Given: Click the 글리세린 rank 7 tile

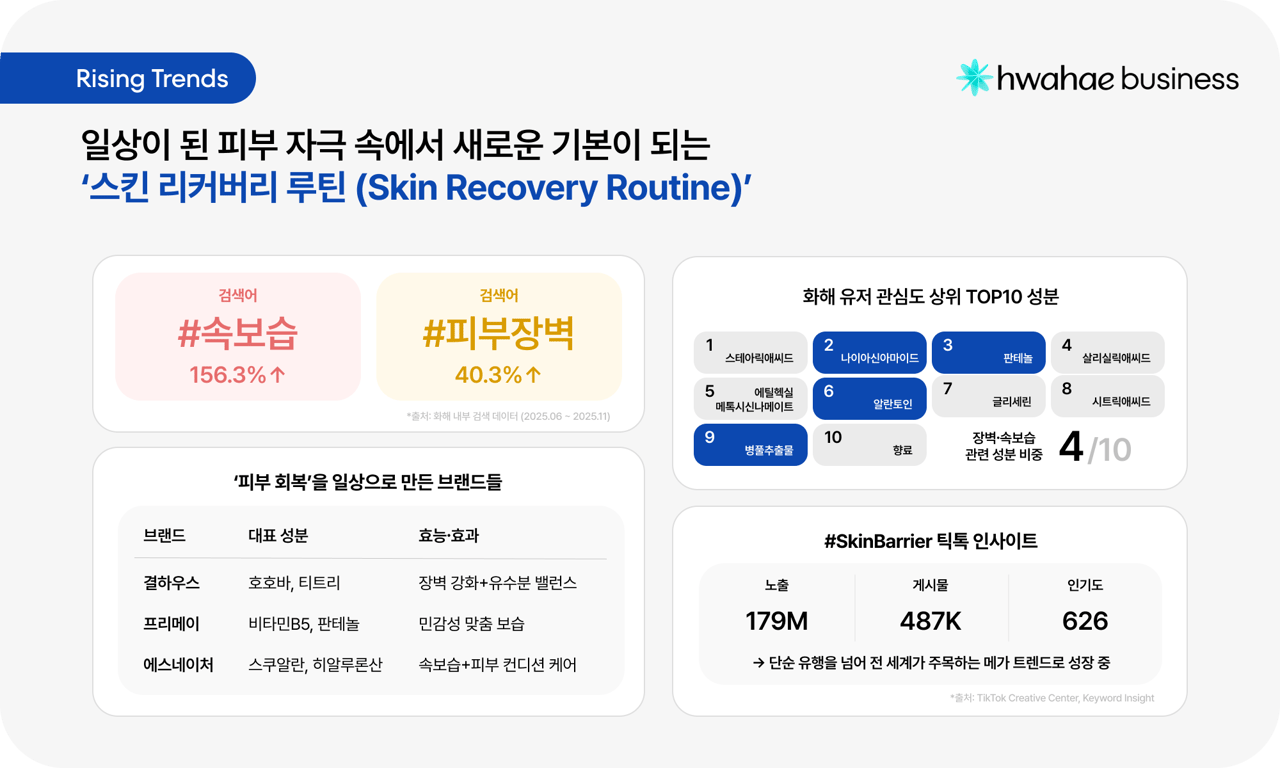Looking at the screenshot, I should point(988,397).
